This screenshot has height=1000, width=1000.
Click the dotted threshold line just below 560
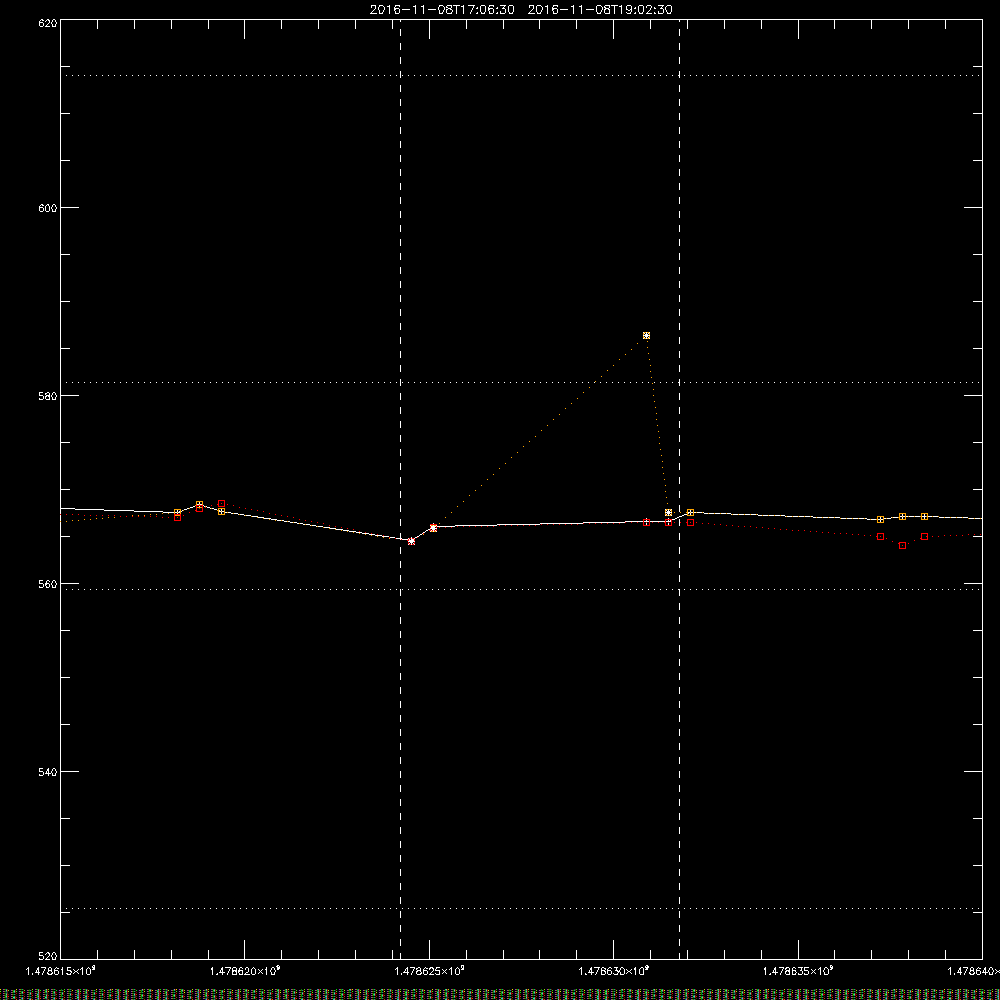pyautogui.click(x=521, y=589)
